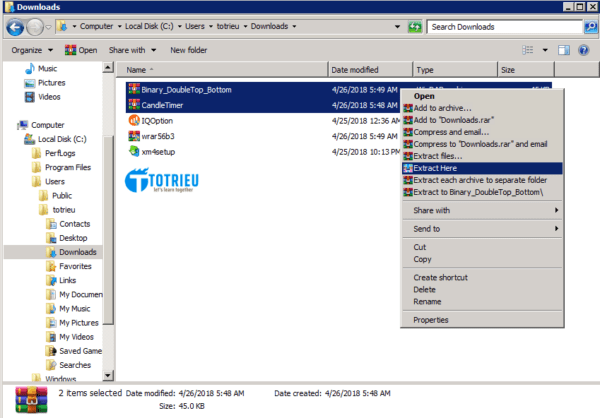Image resolution: width=600 pixels, height=418 pixels.
Task: Expand the Send to context submenu
Action: (482, 229)
